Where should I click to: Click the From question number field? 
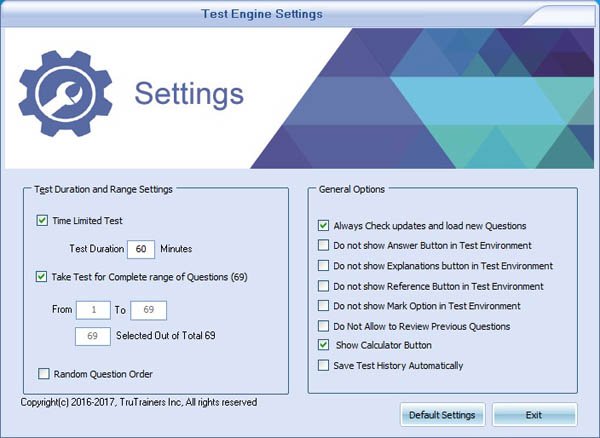click(93, 310)
